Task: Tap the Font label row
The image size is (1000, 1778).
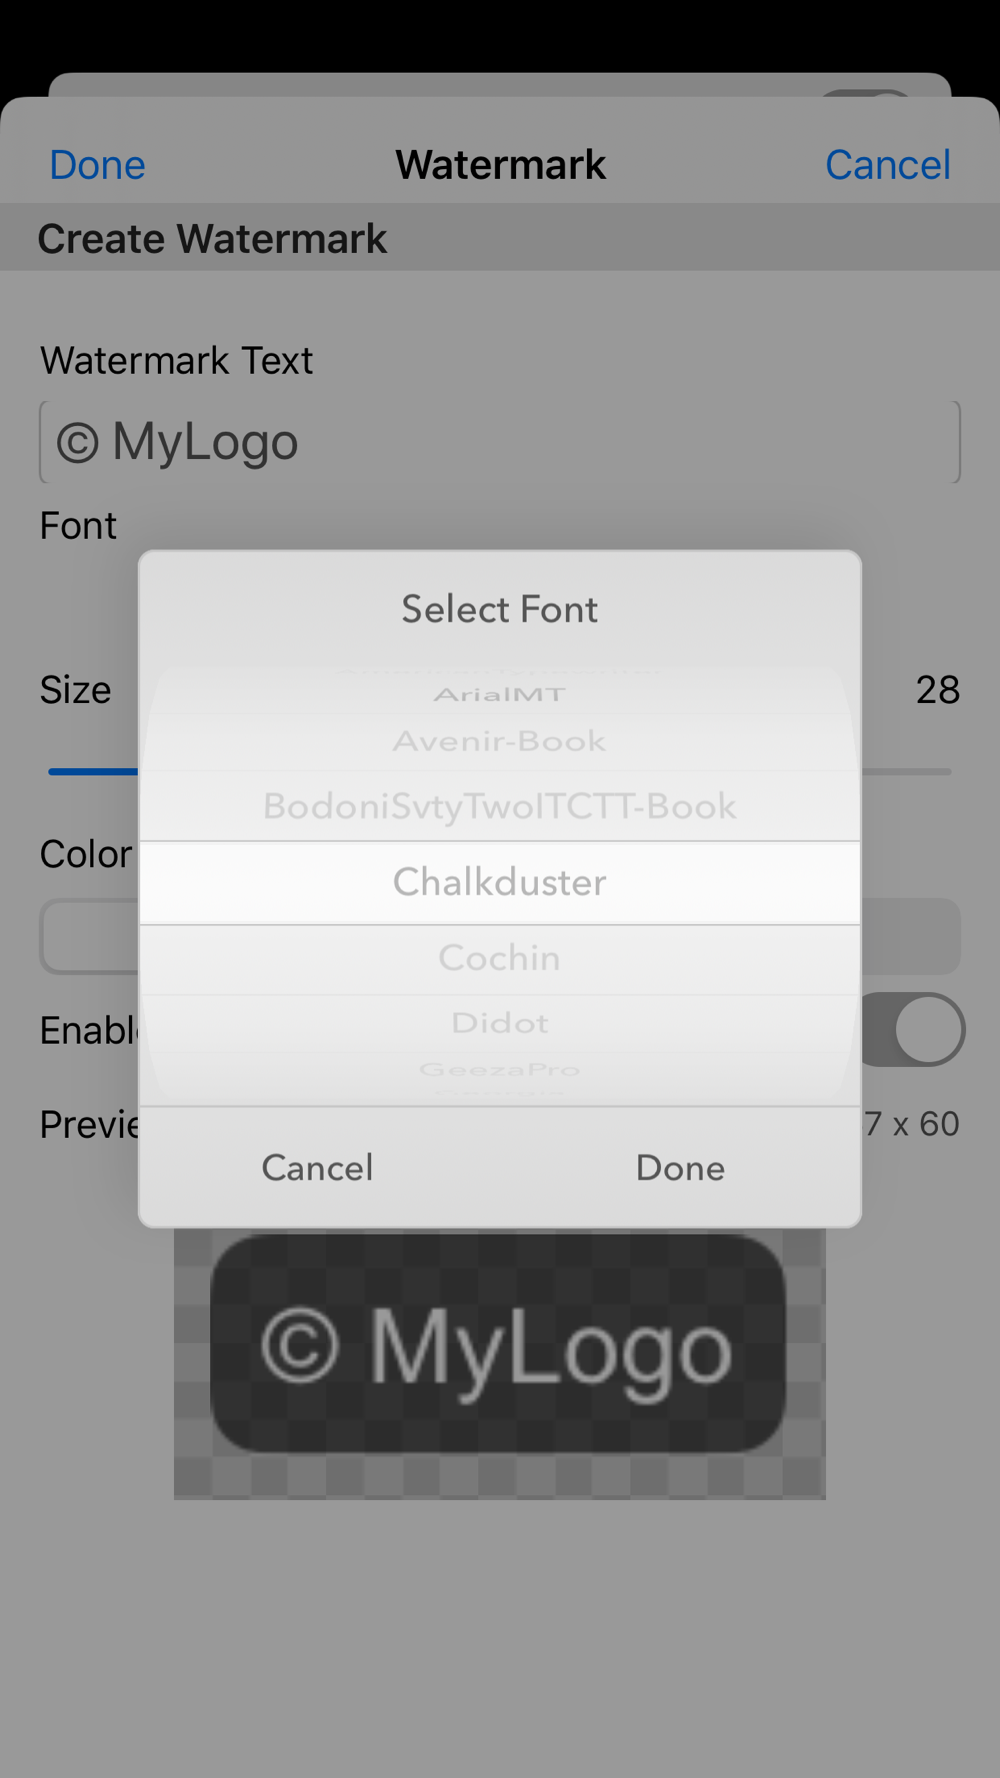Action: tap(78, 526)
